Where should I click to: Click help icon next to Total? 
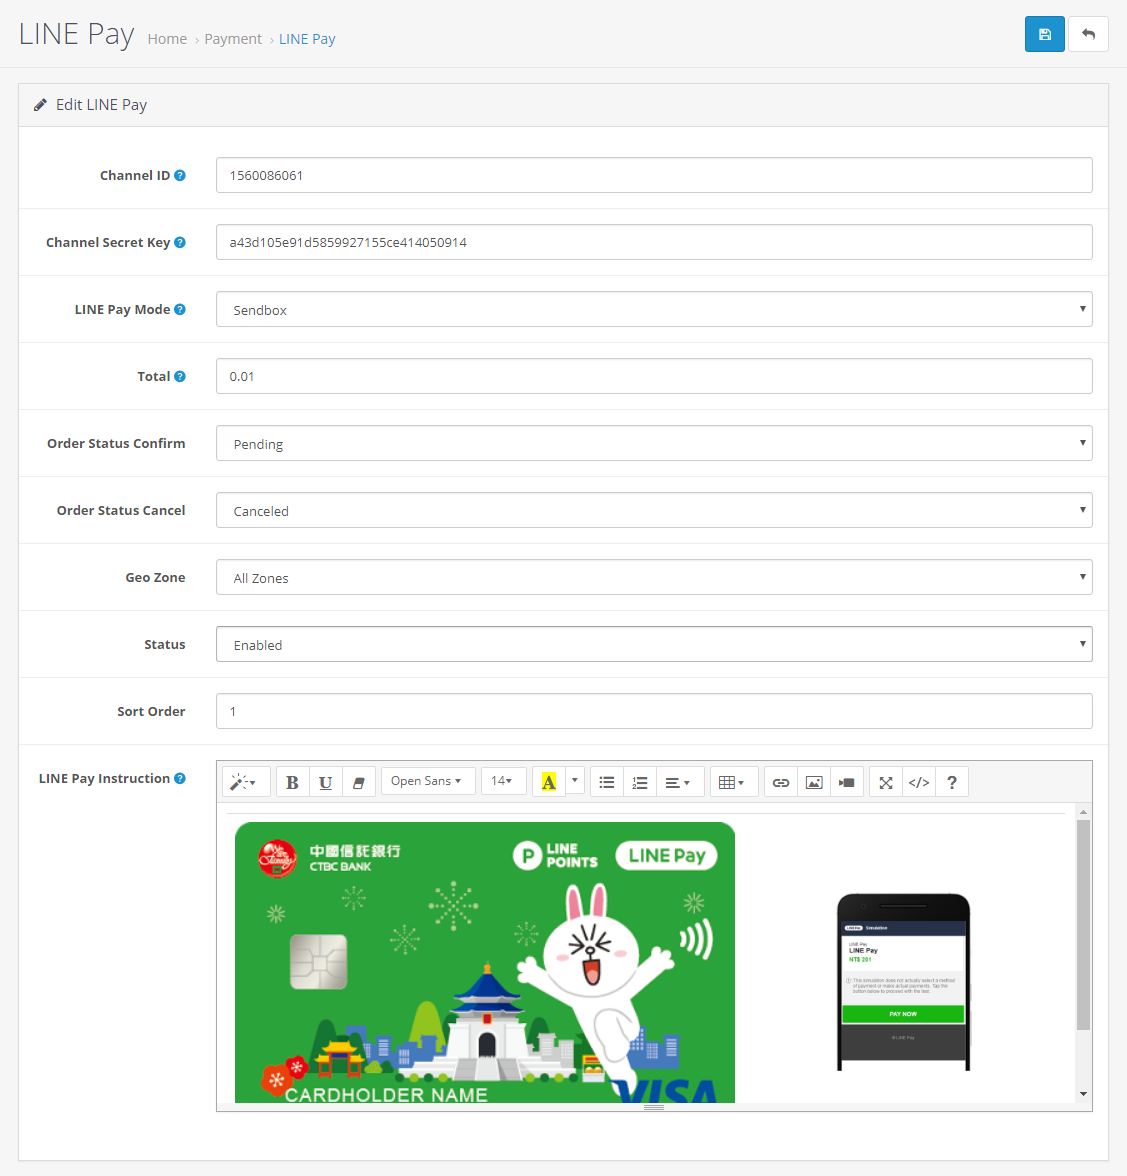(180, 376)
